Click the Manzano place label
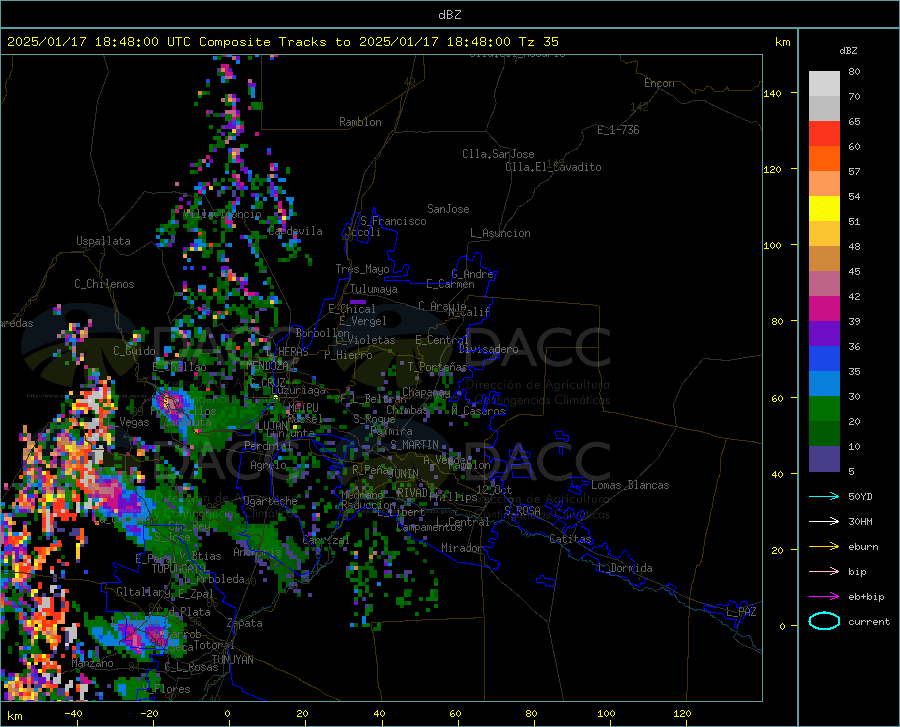 point(92,663)
